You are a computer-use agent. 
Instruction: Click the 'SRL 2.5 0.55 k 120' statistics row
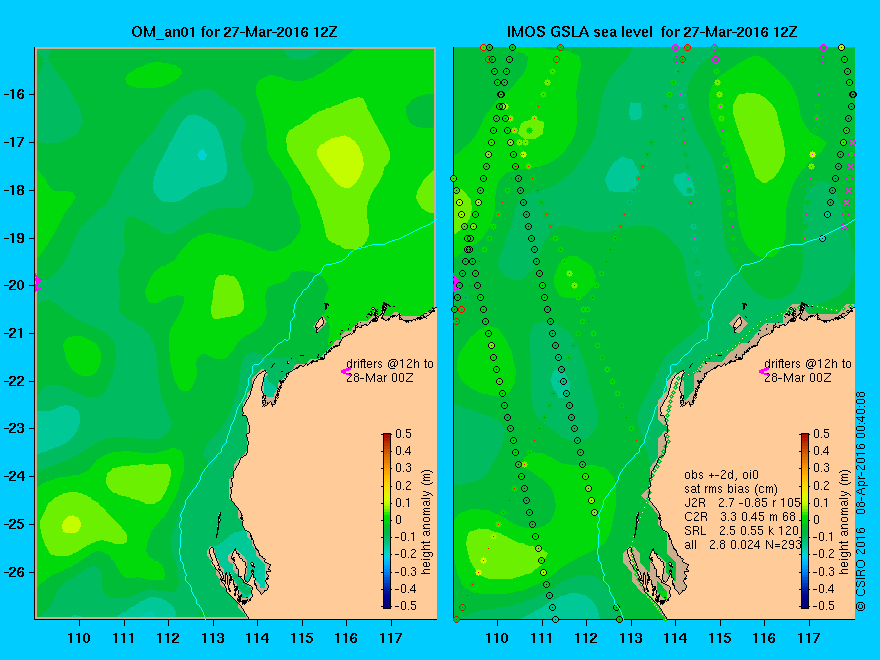click(x=741, y=530)
